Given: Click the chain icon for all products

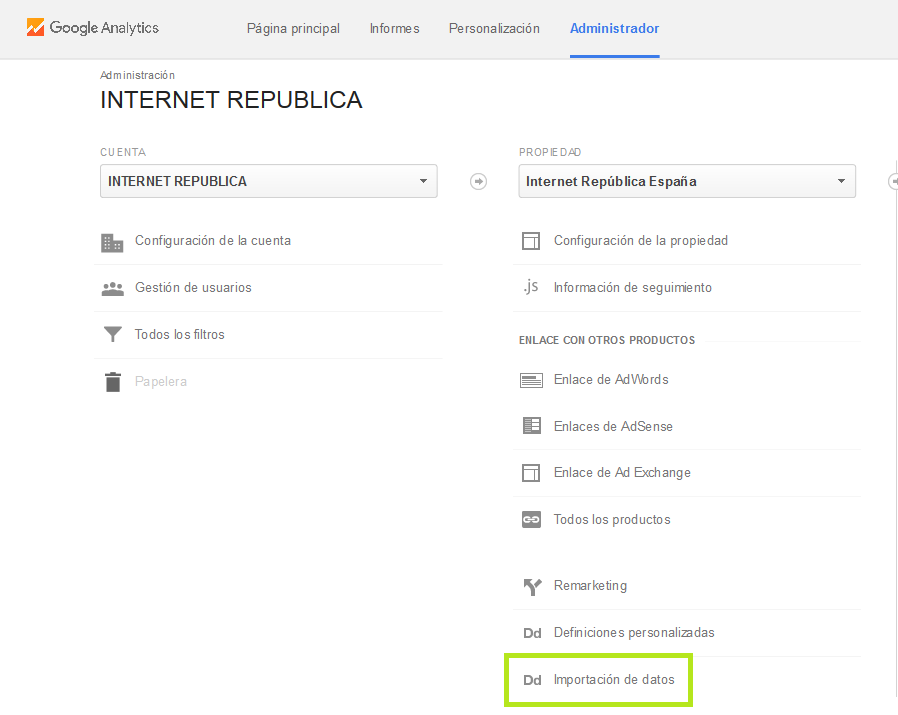Looking at the screenshot, I should [x=531, y=520].
